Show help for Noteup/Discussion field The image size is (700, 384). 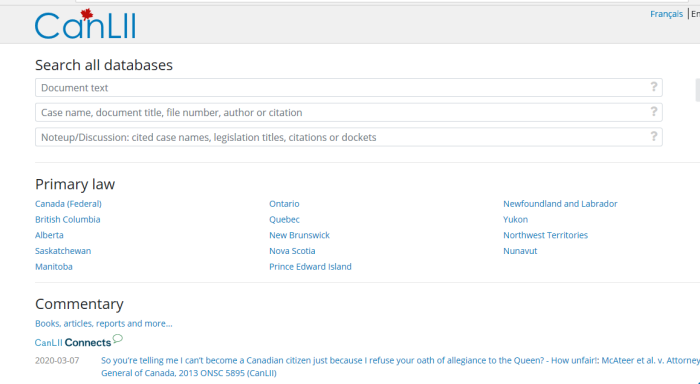point(654,136)
